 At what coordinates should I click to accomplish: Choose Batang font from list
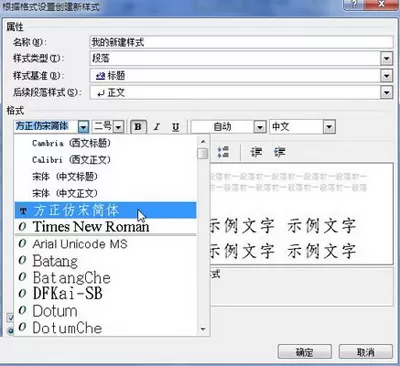click(x=105, y=261)
